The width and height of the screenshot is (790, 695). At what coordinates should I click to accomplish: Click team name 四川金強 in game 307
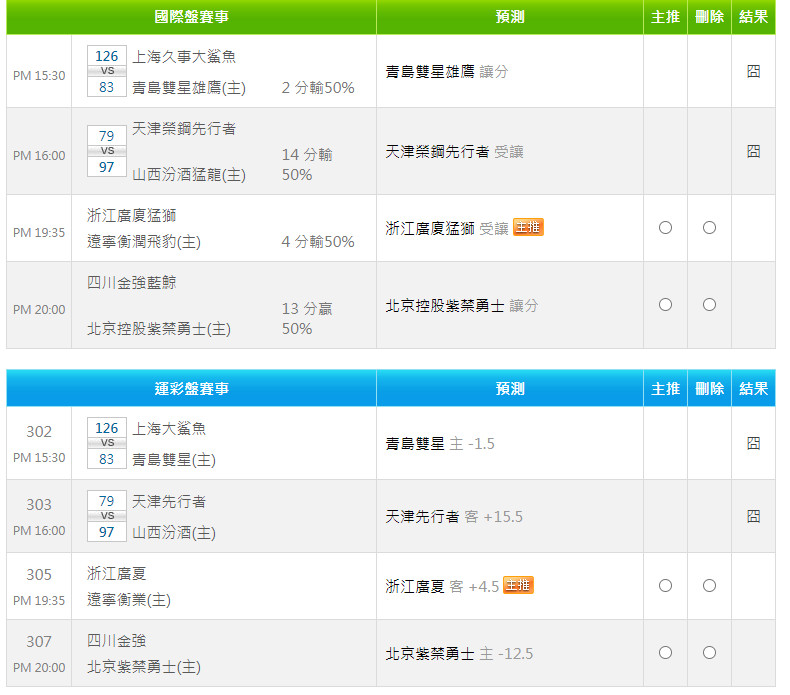[x=116, y=641]
